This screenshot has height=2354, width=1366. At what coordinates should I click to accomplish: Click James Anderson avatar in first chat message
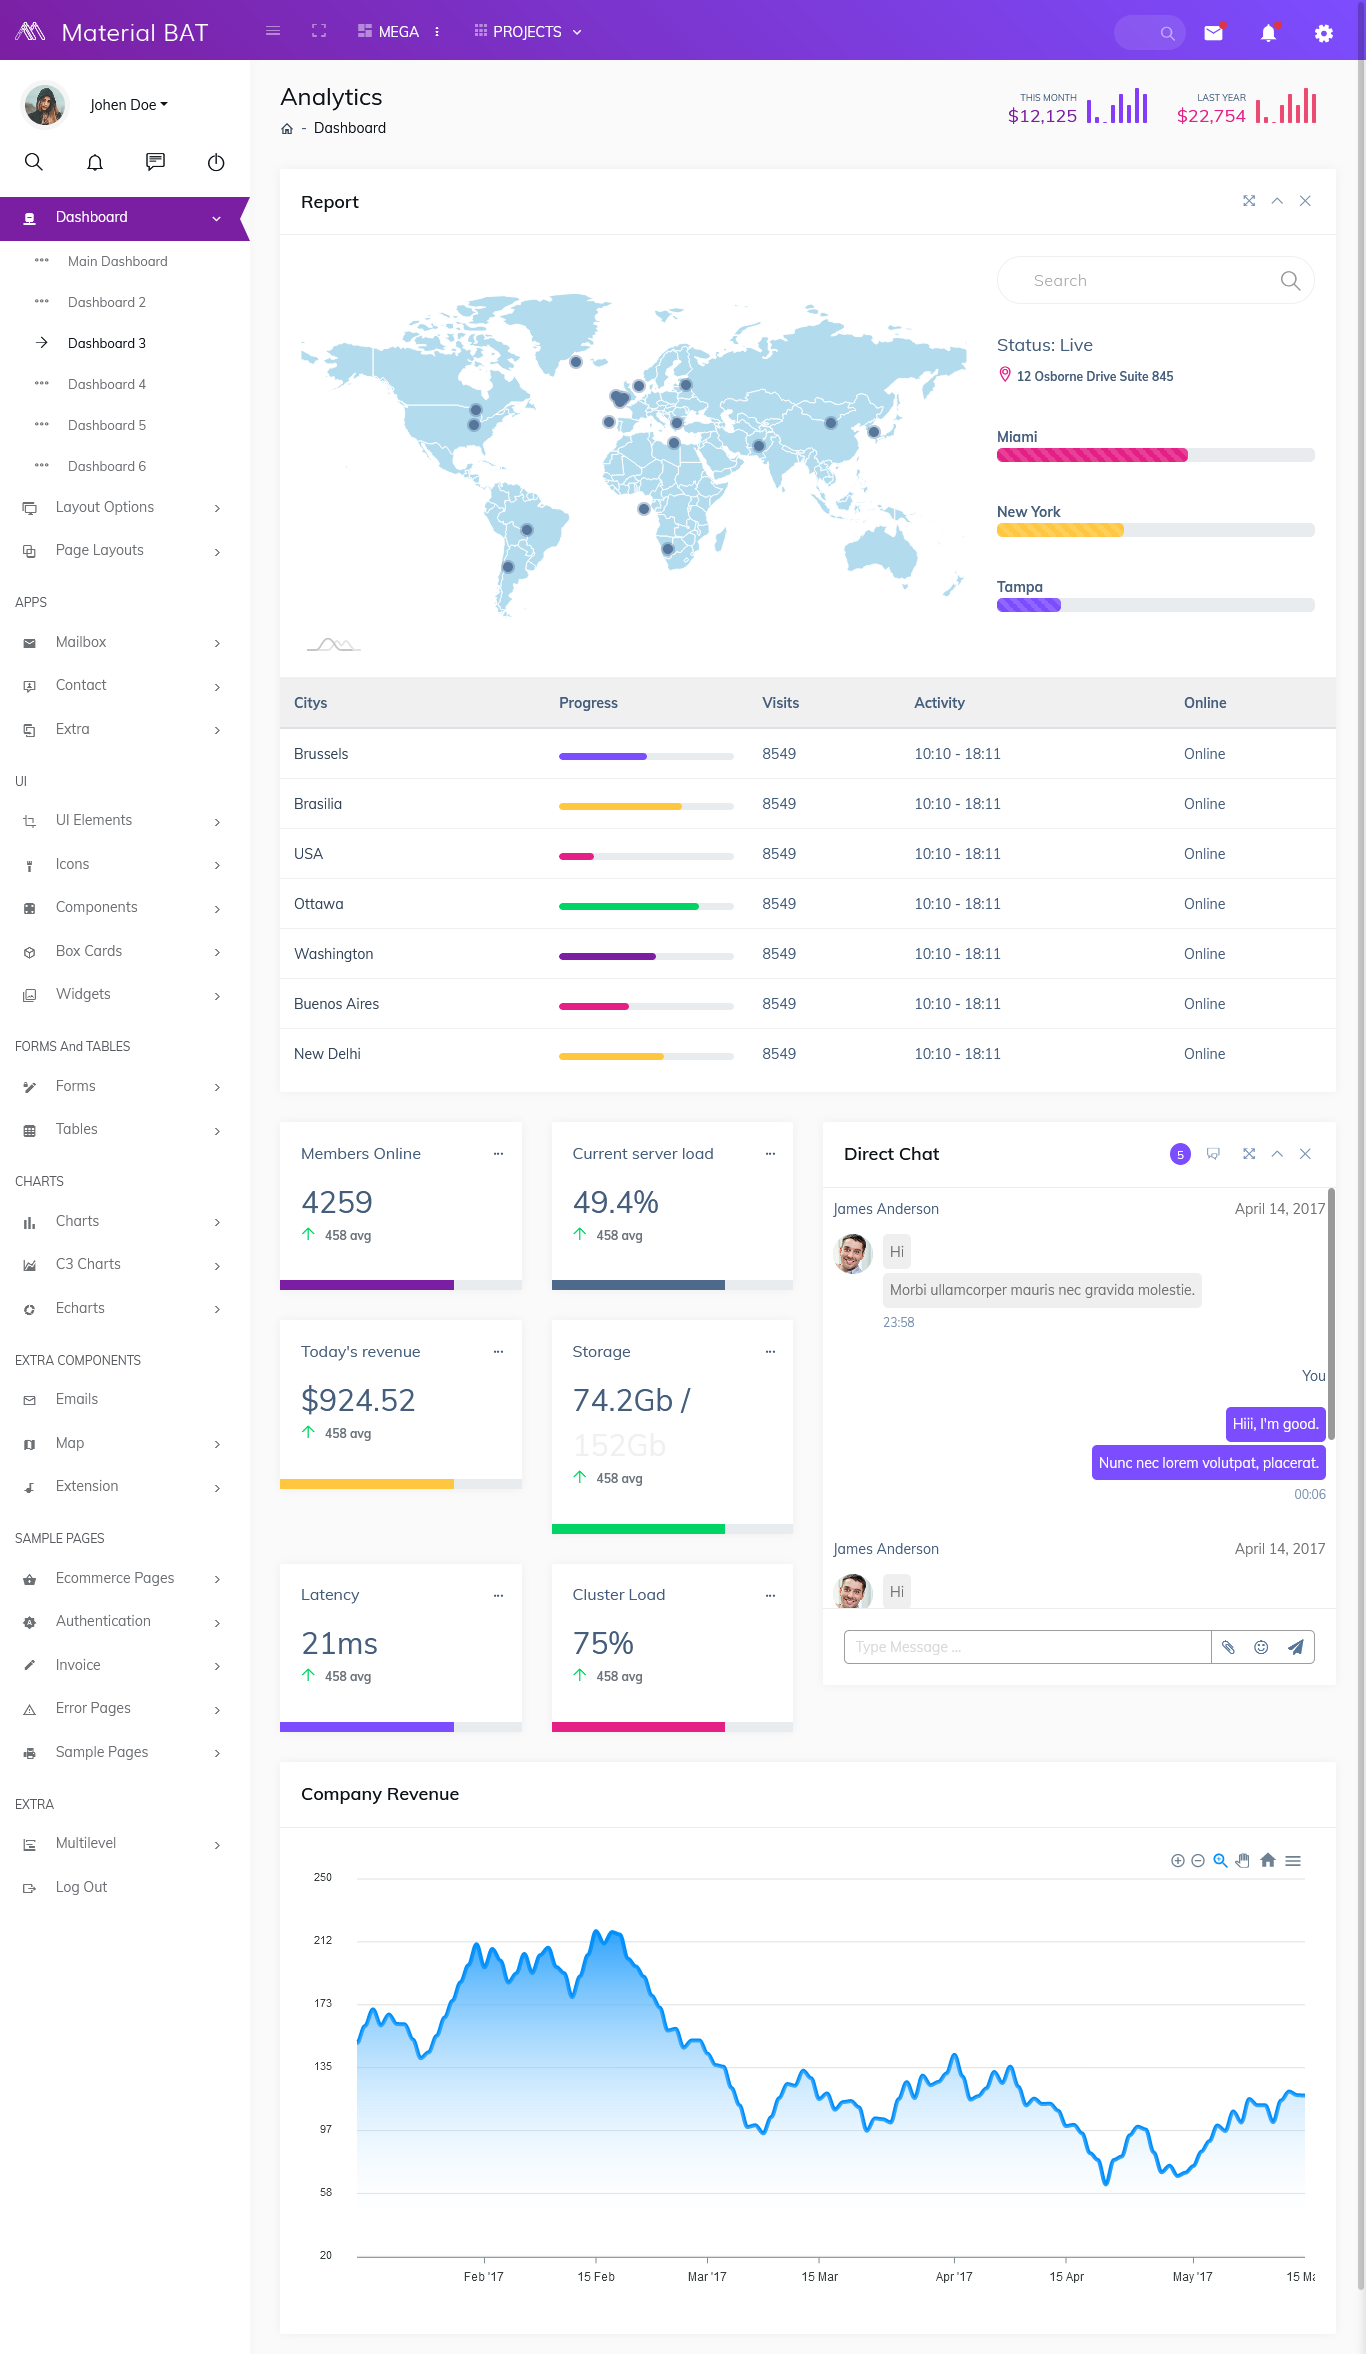pyautogui.click(x=853, y=1254)
